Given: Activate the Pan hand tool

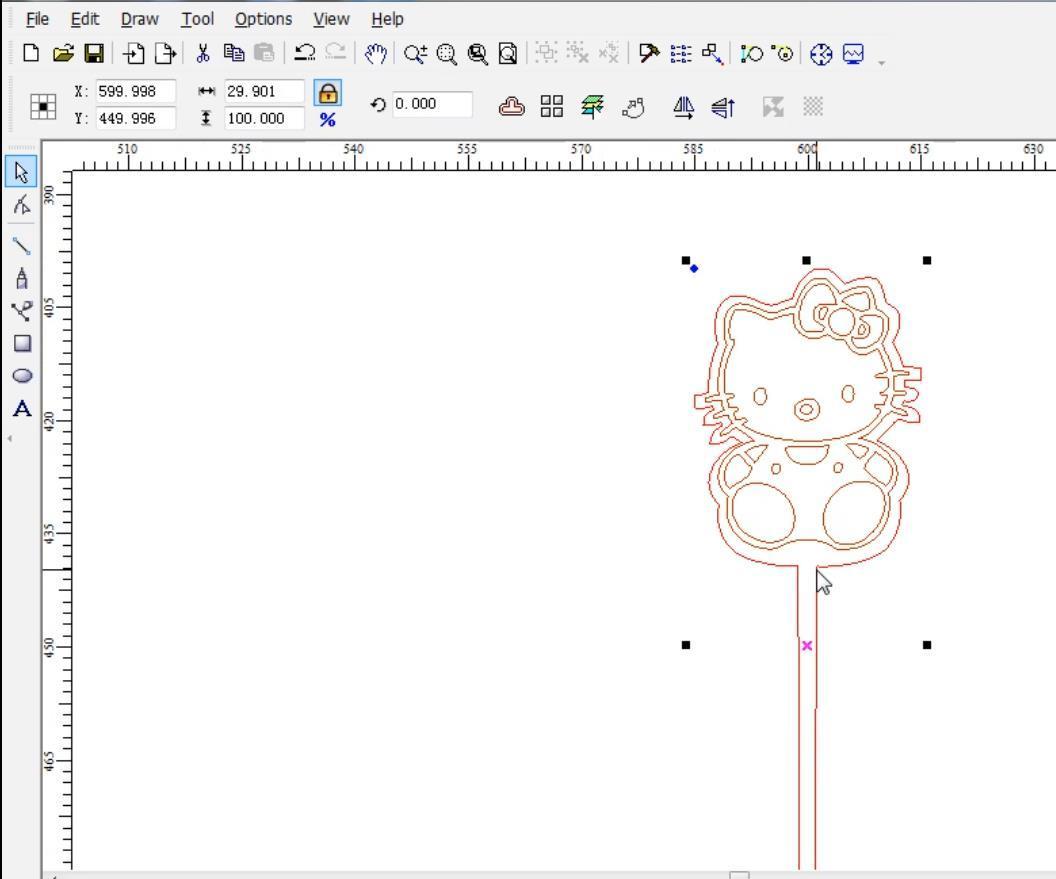Looking at the screenshot, I should tap(377, 55).
